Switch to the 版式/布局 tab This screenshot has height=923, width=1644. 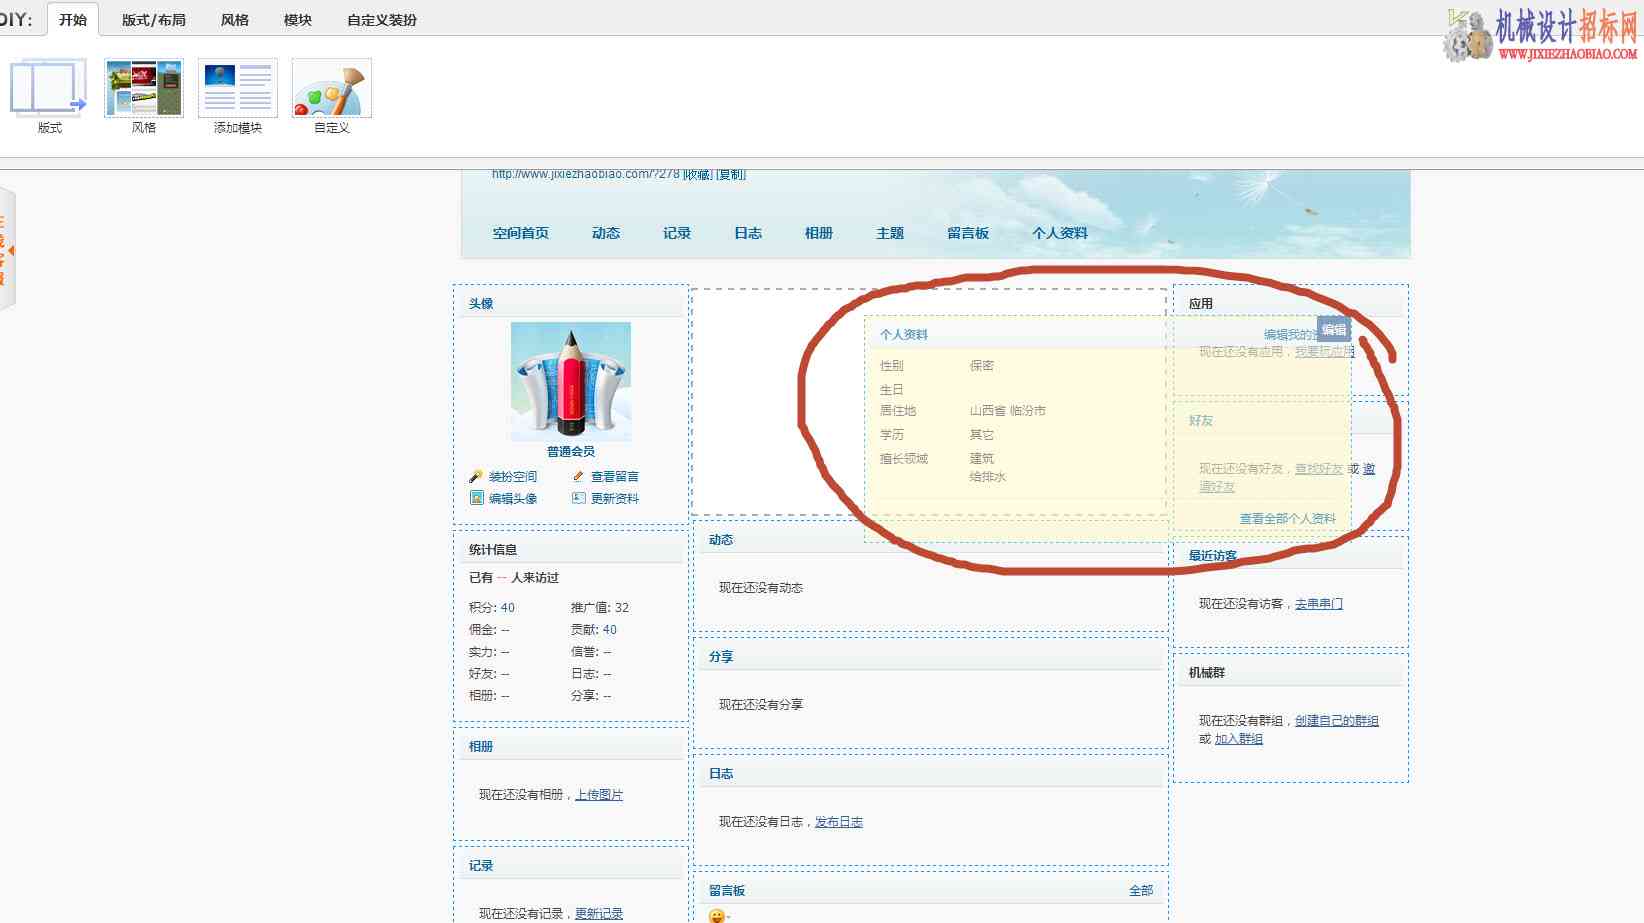[x=154, y=20]
